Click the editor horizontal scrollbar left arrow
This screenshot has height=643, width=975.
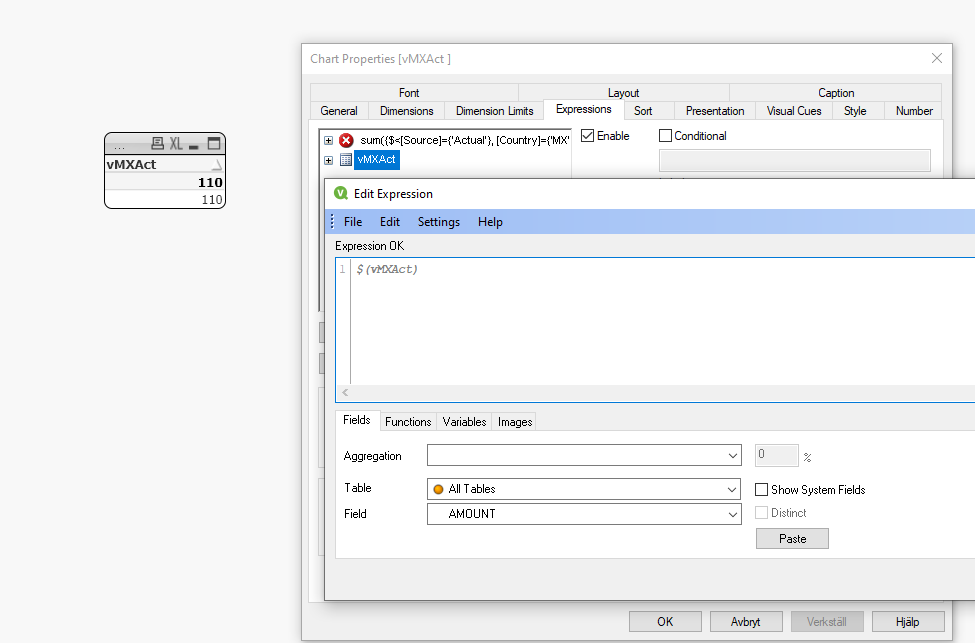click(345, 393)
